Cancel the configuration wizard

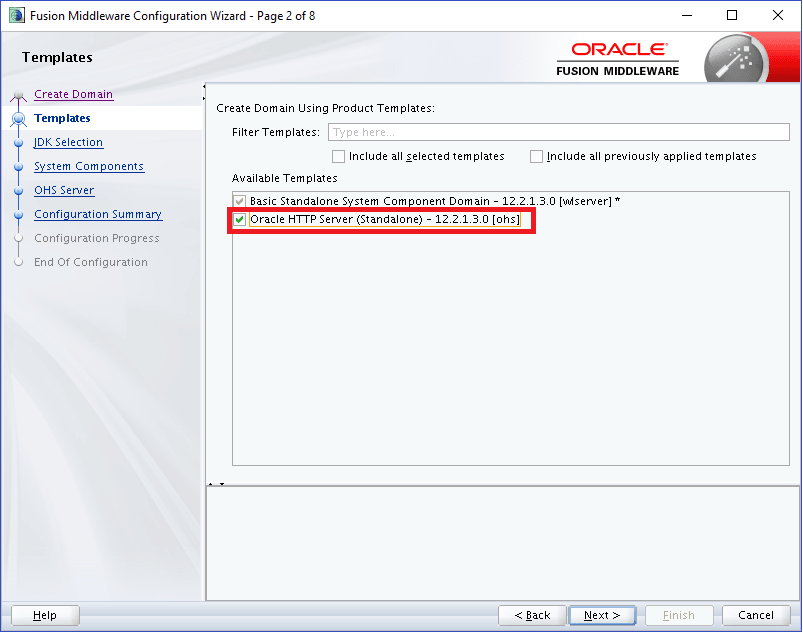click(756, 615)
